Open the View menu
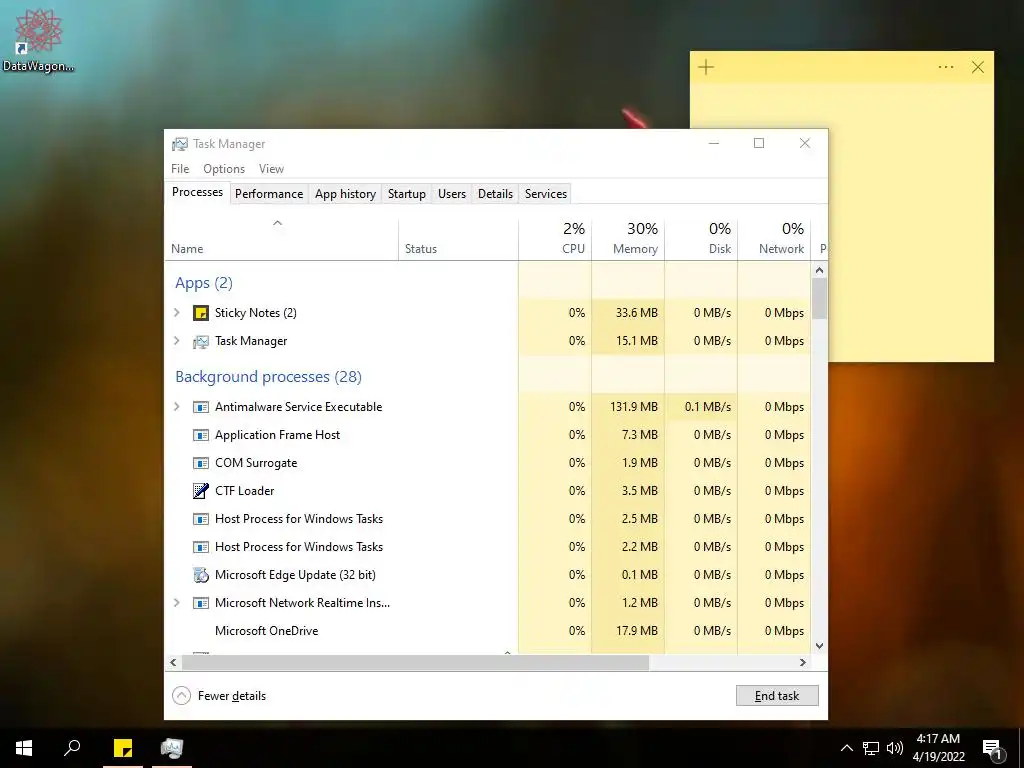1024x768 pixels. pos(271,168)
